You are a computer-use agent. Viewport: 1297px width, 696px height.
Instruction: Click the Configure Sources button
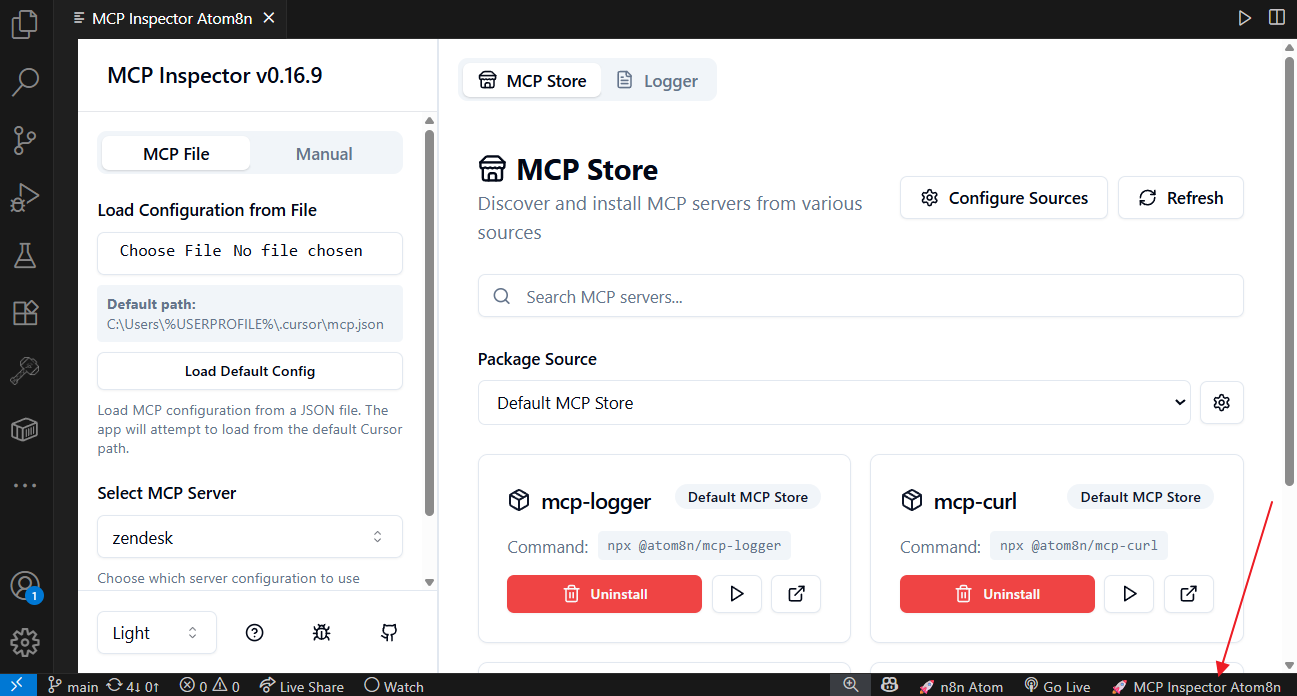(x=1004, y=198)
